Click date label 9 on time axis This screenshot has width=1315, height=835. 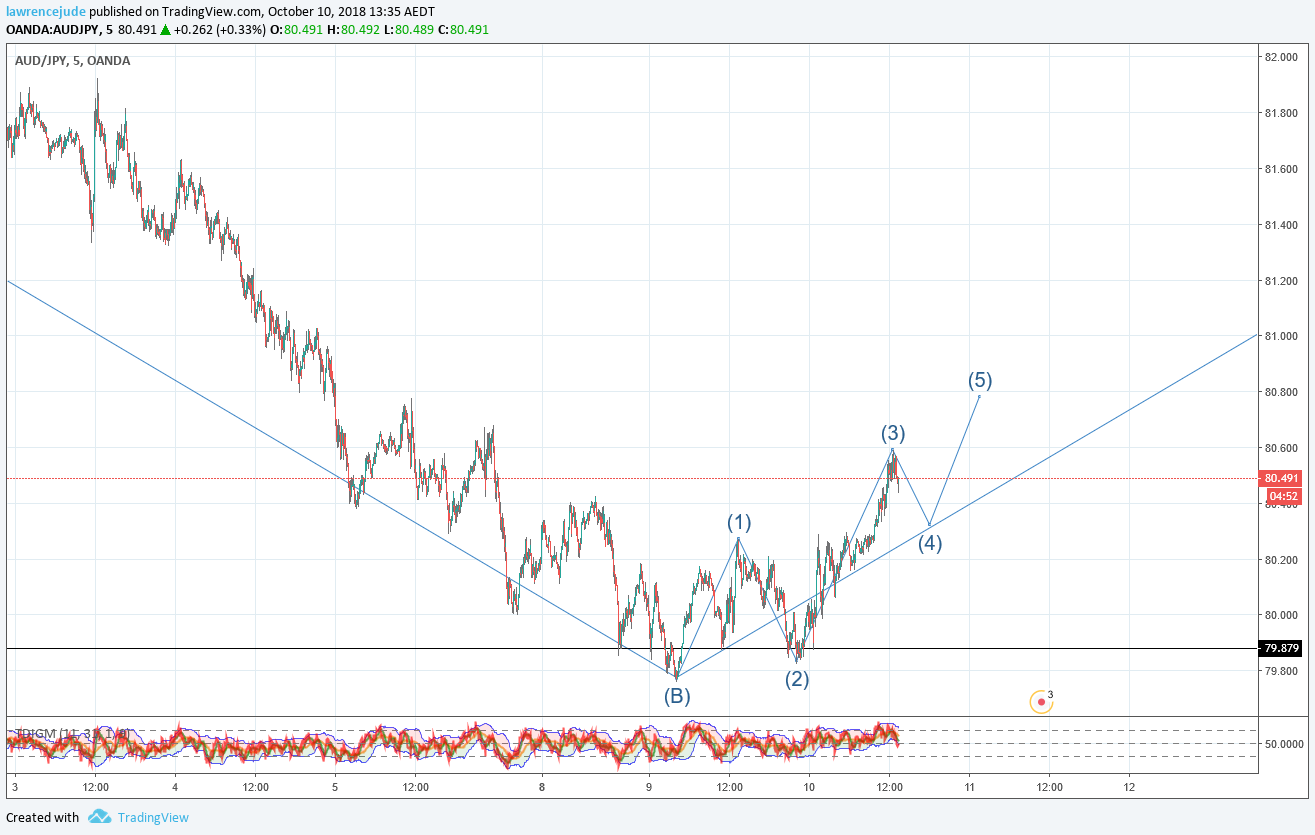pos(649,788)
